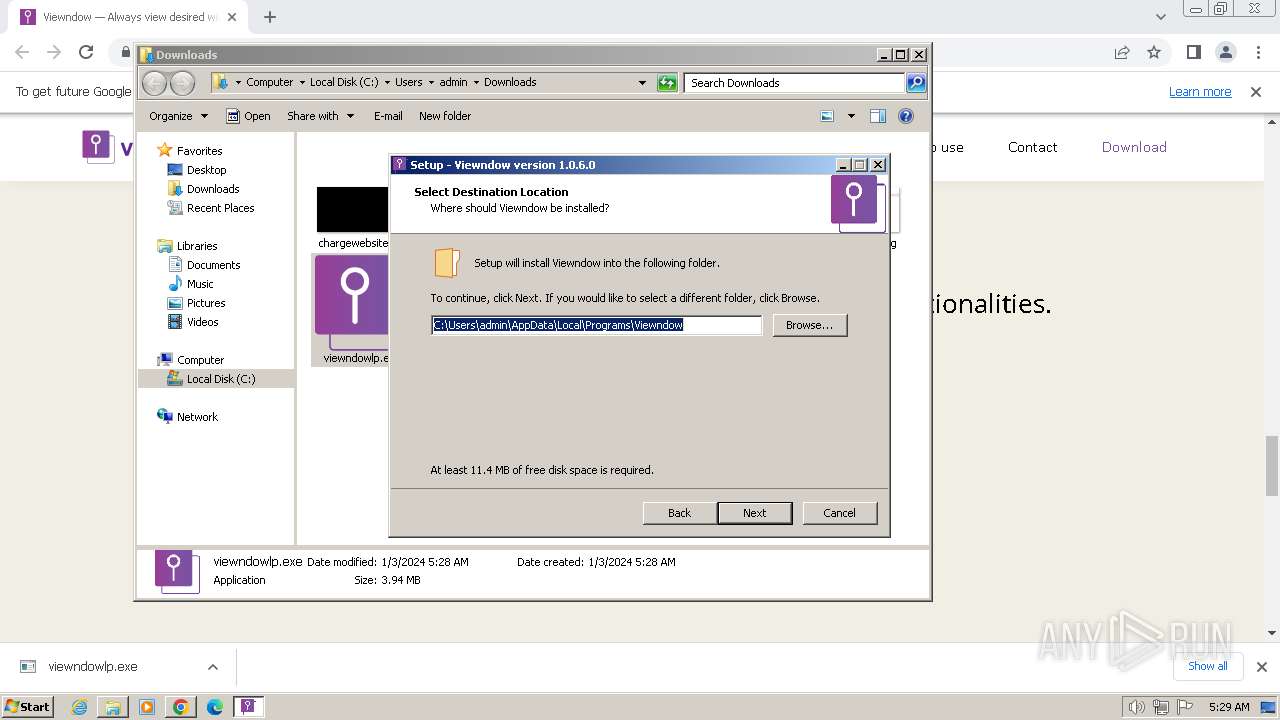The width and height of the screenshot is (1280, 720).
Task: Share this page icon in Chrome
Action: click(1122, 52)
